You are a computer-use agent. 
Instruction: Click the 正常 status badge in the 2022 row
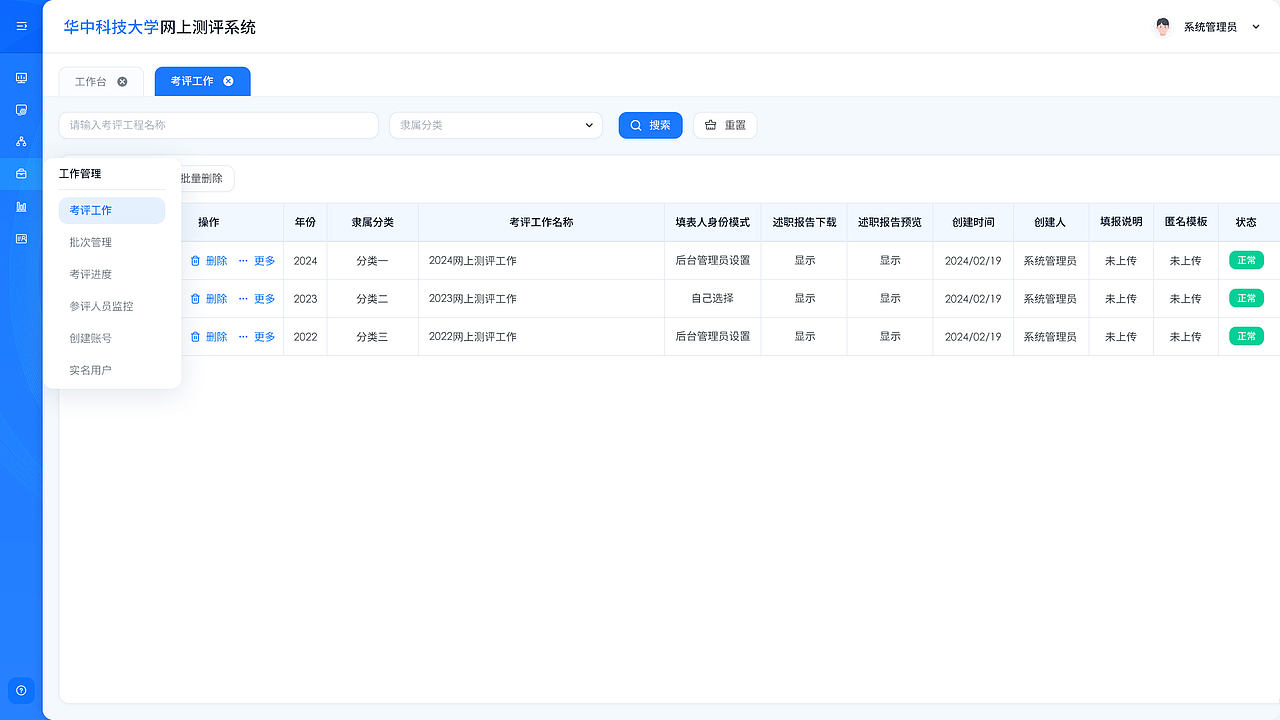[1246, 336]
